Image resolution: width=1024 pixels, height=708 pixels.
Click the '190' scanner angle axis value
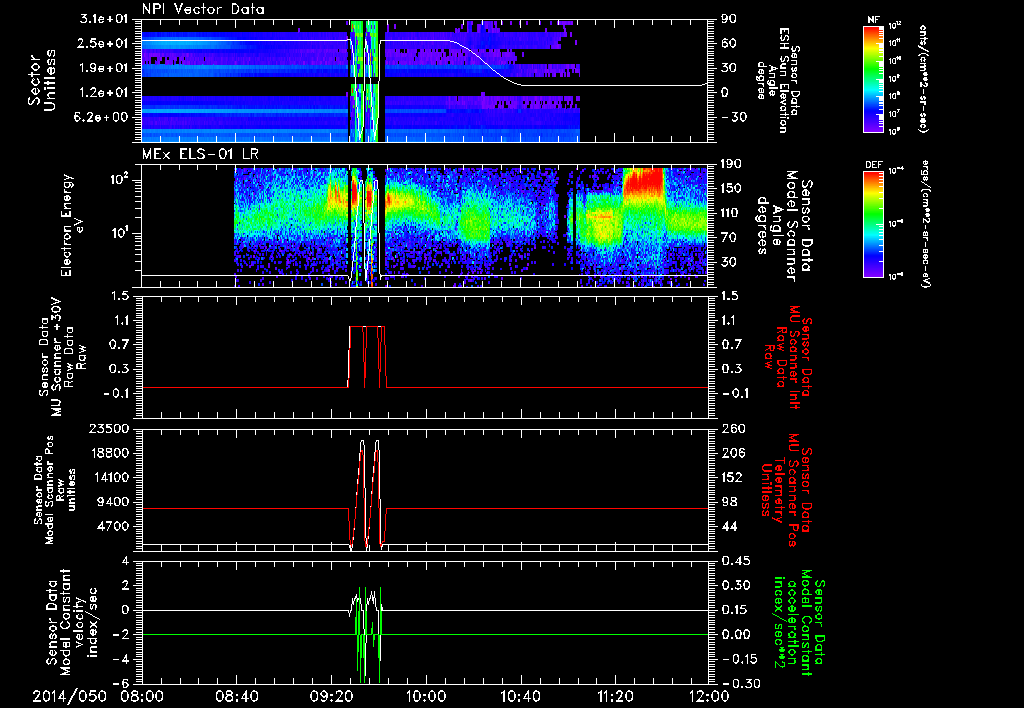click(x=733, y=164)
